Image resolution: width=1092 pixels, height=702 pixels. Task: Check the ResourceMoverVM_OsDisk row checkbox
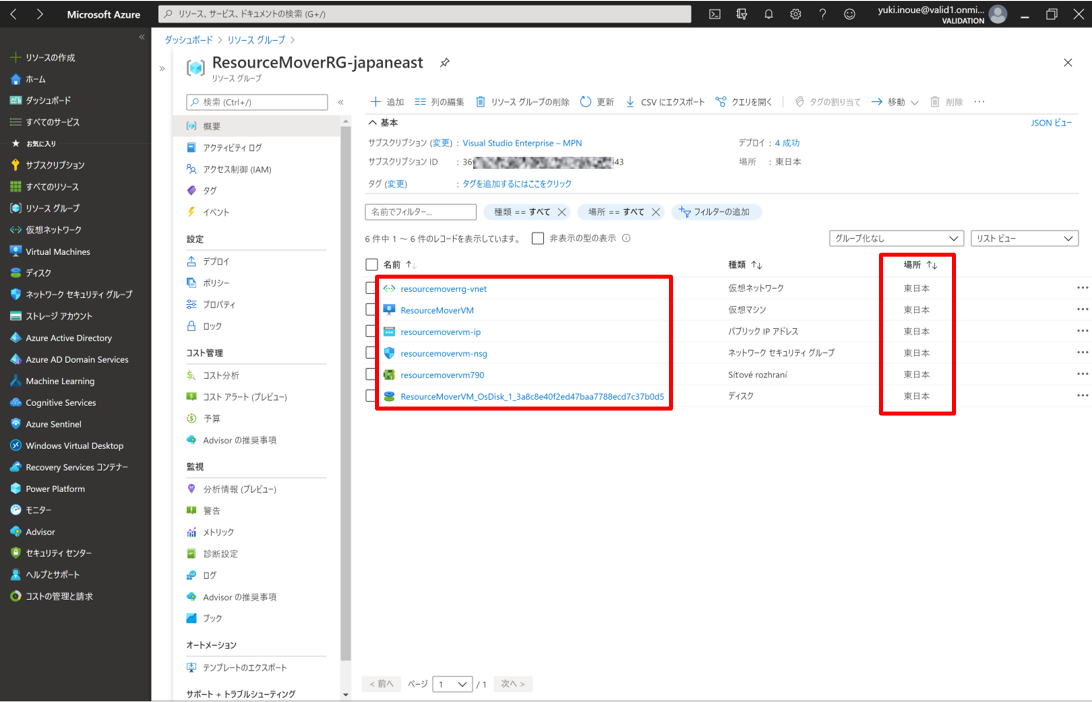click(x=371, y=396)
